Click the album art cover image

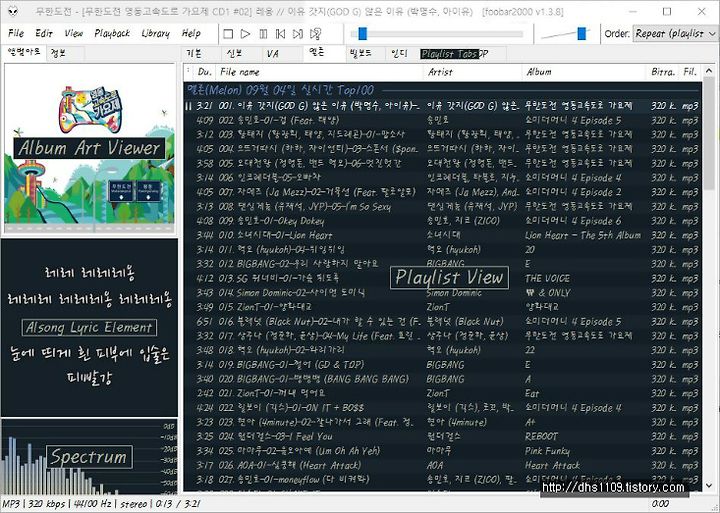point(90,148)
